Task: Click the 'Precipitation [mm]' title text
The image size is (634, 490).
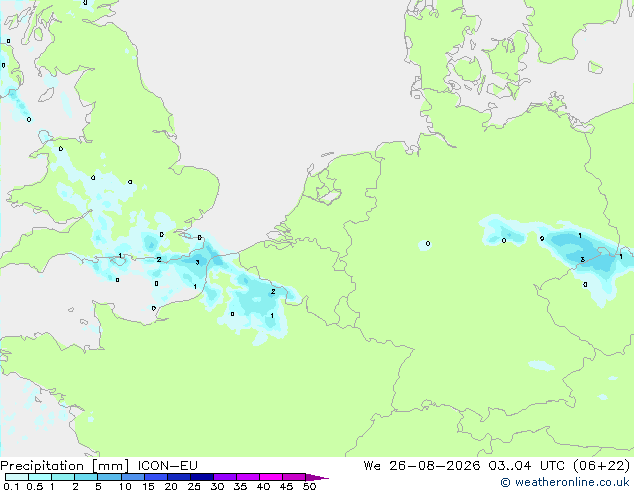Action: 64,466
